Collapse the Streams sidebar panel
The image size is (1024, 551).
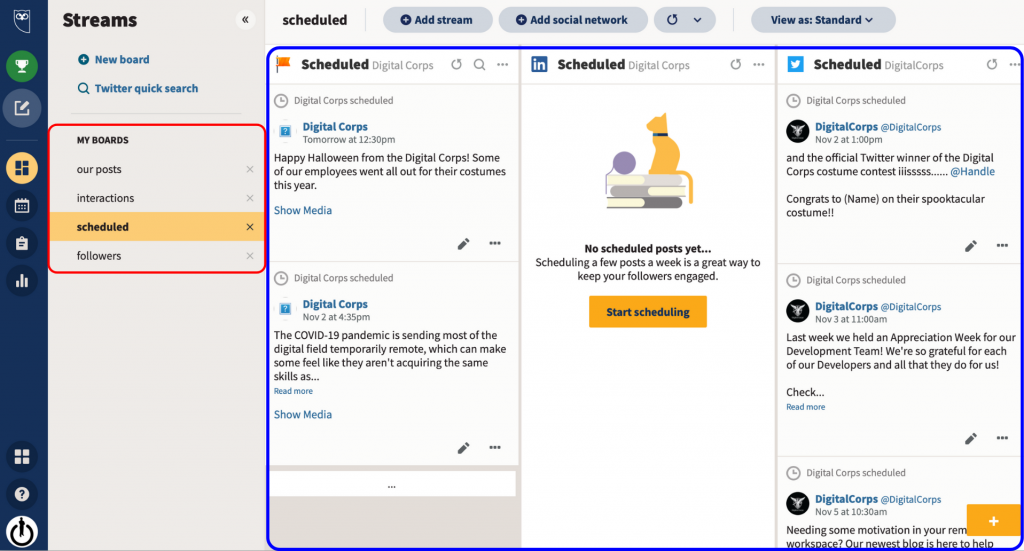point(245,20)
